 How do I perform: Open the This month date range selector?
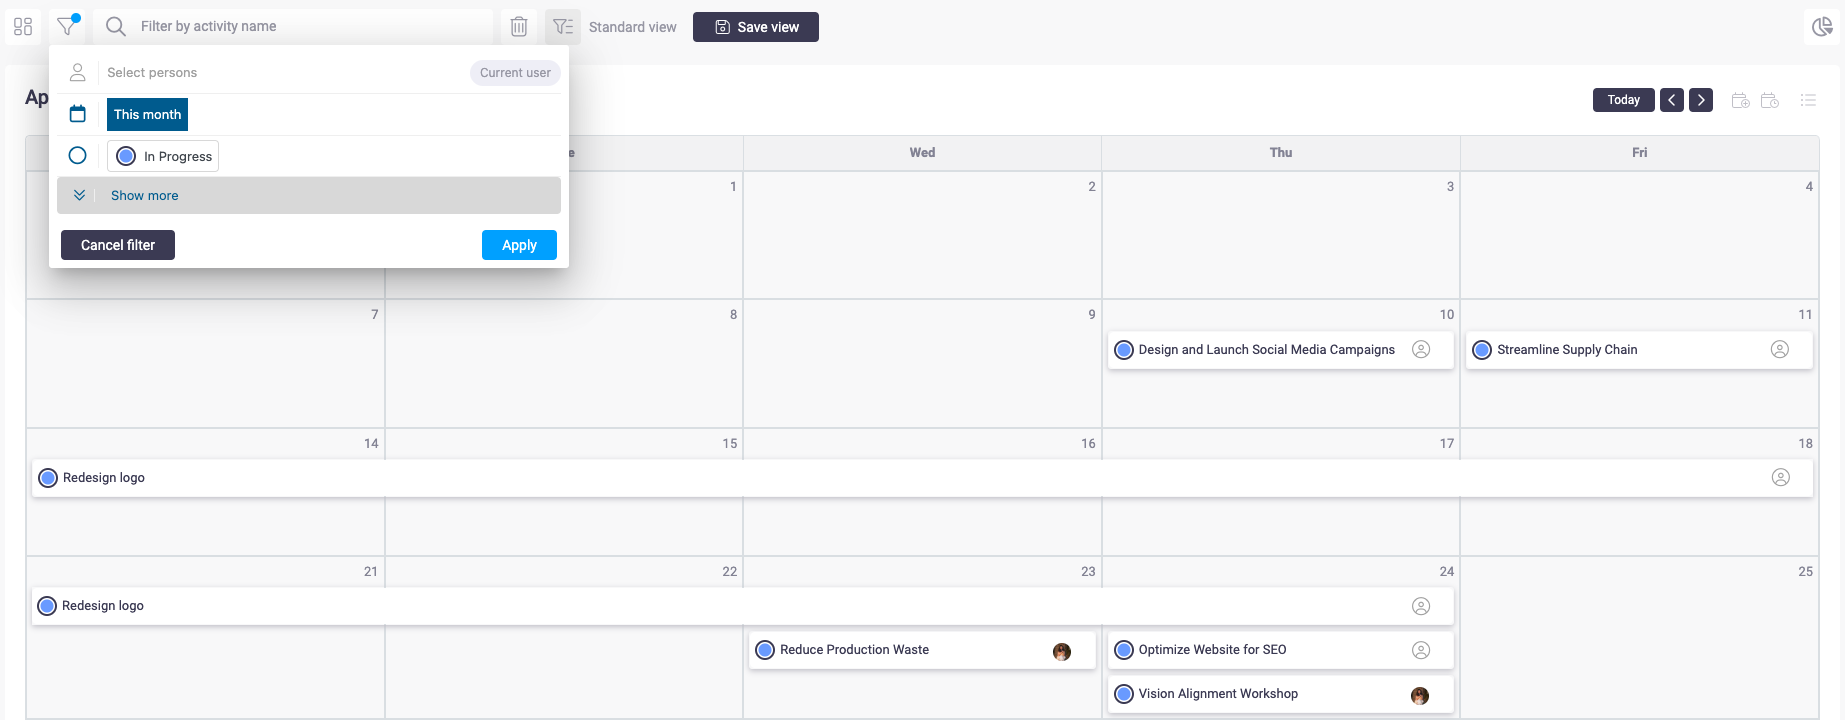(147, 115)
